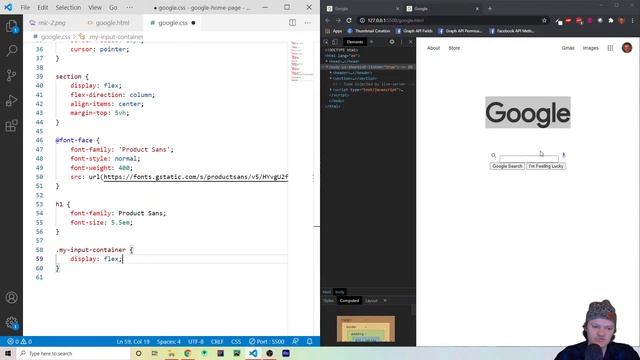The height and width of the screenshot is (360, 640).
Task: Open the Run and Debug view in VS Code
Action: (11, 100)
